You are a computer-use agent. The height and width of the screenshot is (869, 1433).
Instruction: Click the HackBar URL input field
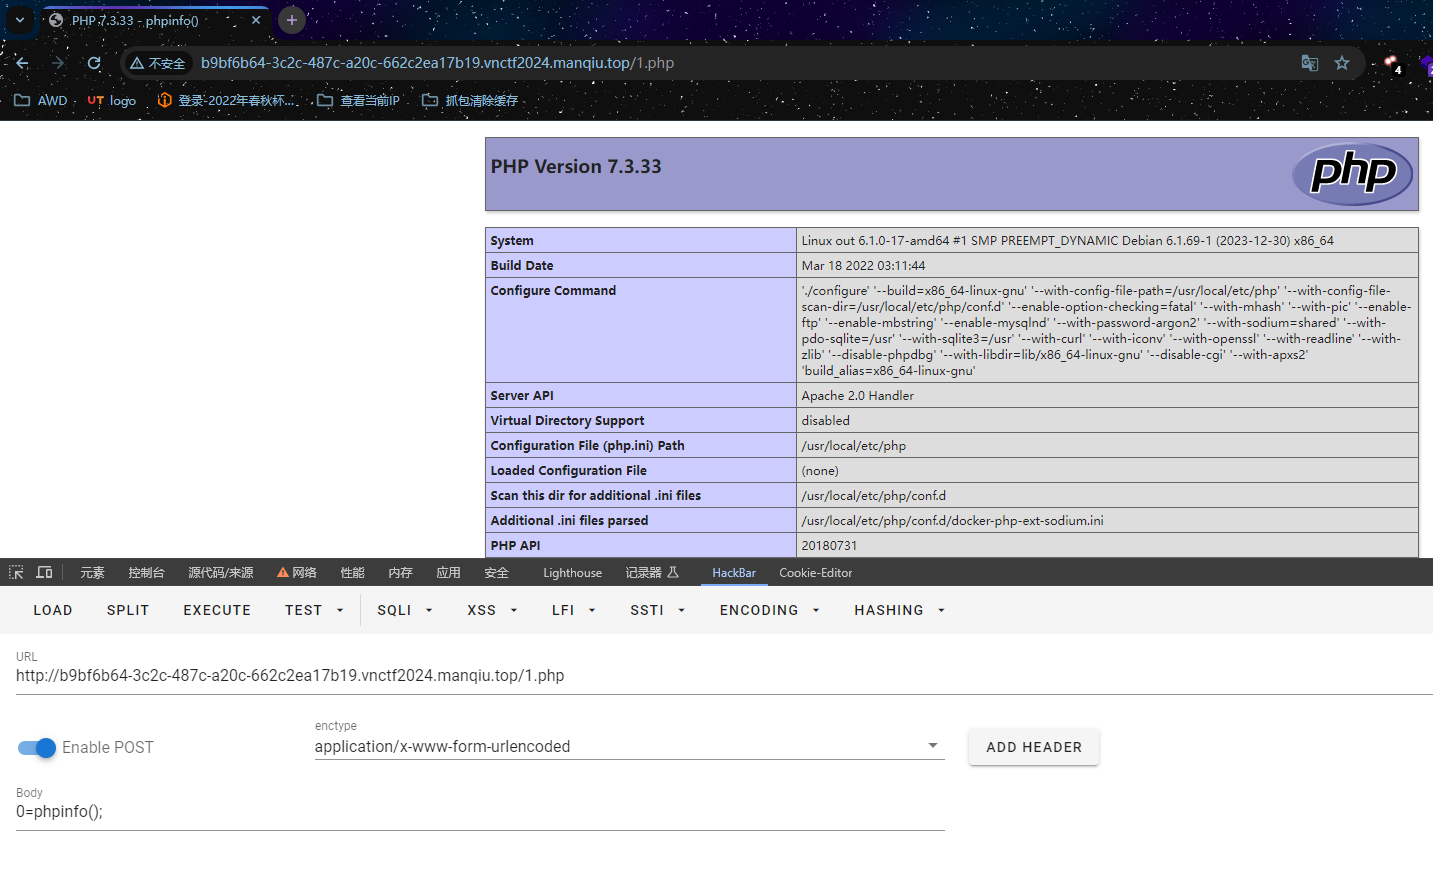click(724, 675)
